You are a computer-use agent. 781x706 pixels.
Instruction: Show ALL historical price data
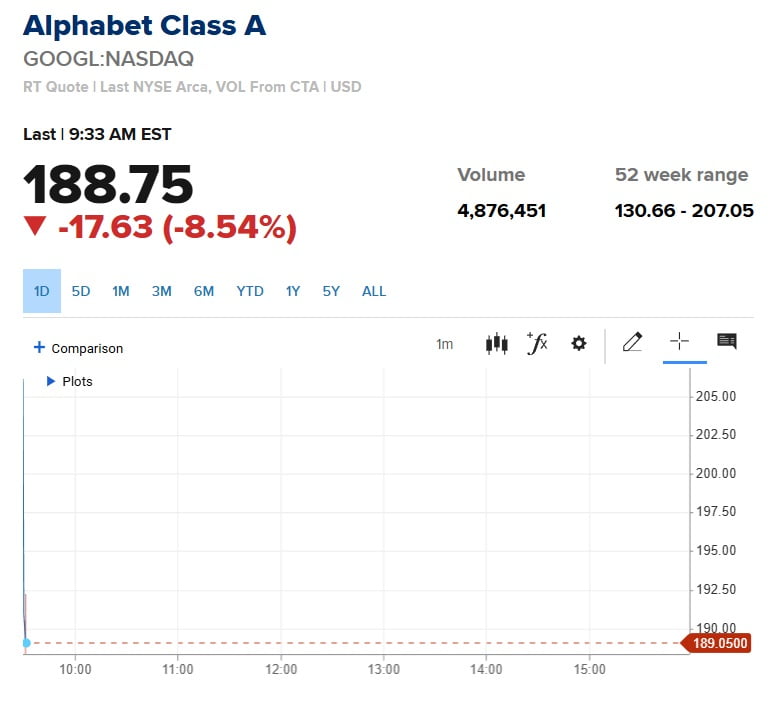pyautogui.click(x=374, y=291)
